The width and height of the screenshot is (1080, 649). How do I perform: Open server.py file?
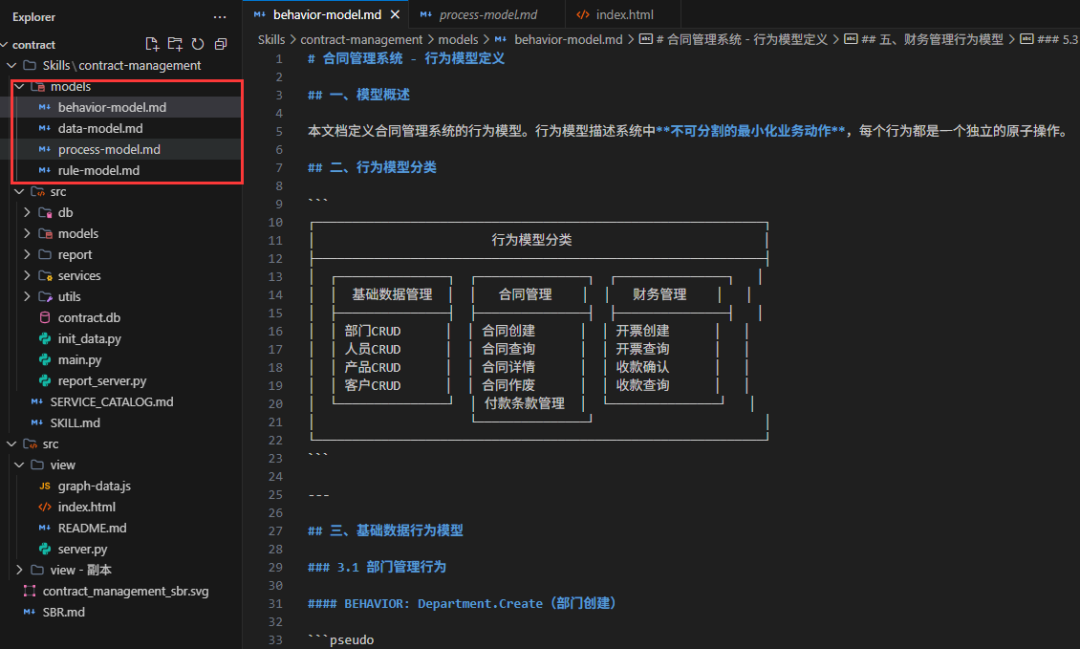[83, 549]
